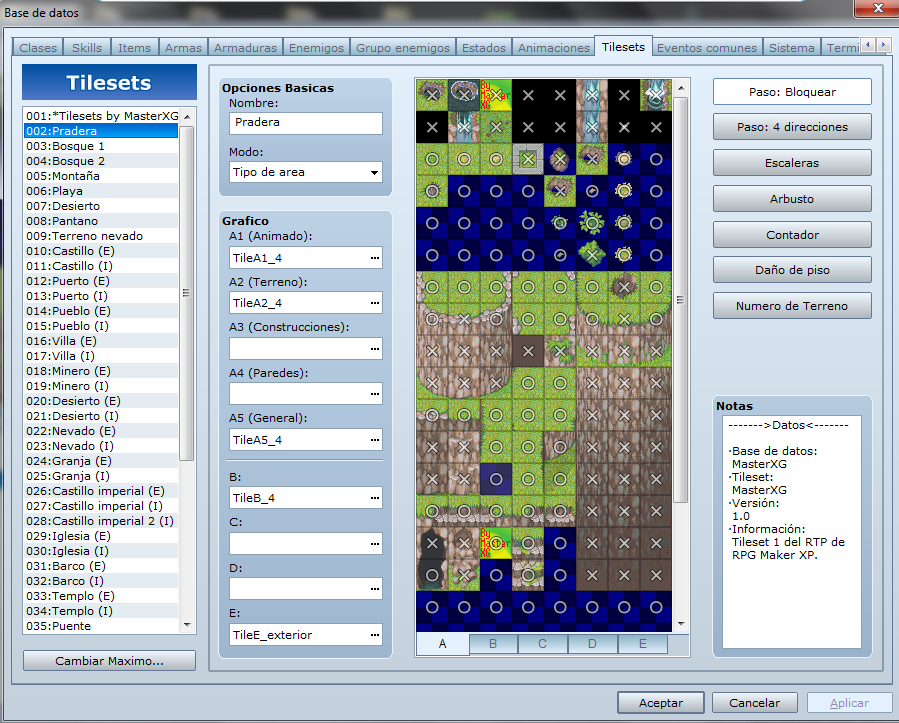The width and height of the screenshot is (899, 723).
Task: Select tileset '026:Castillo imperial (E)'
Action: [101, 491]
